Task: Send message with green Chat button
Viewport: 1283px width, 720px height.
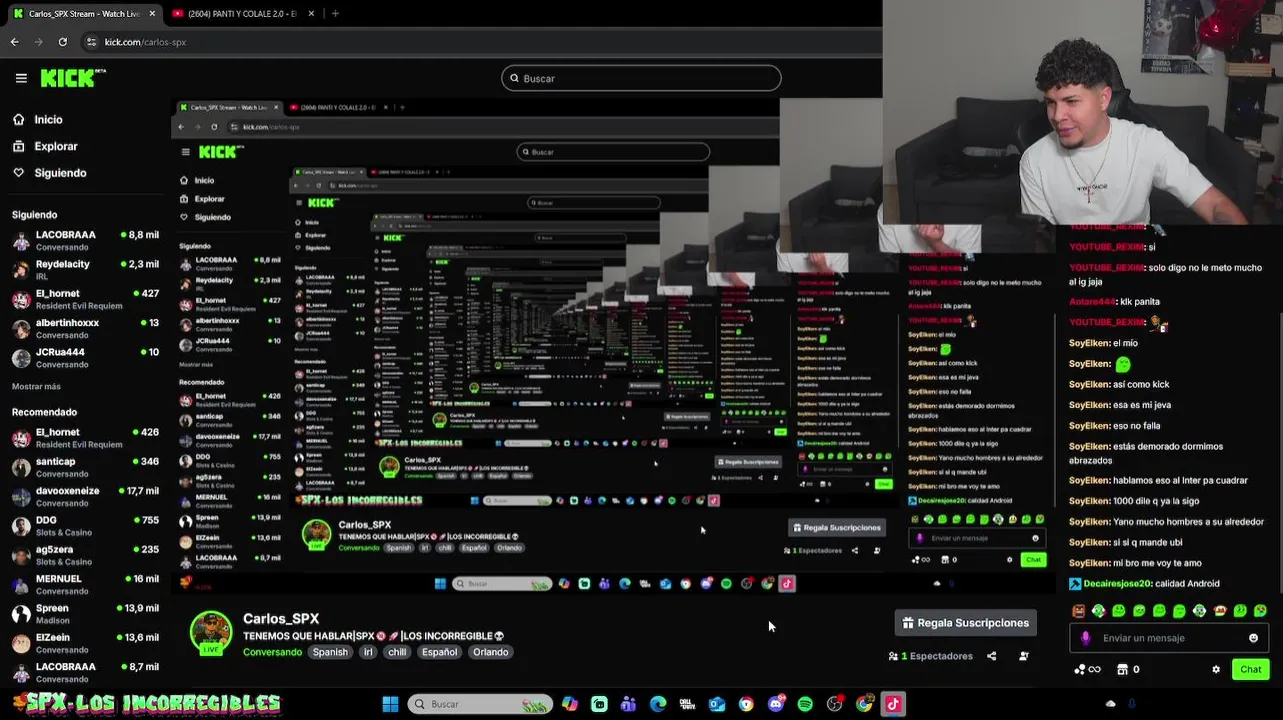Action: tap(1251, 669)
